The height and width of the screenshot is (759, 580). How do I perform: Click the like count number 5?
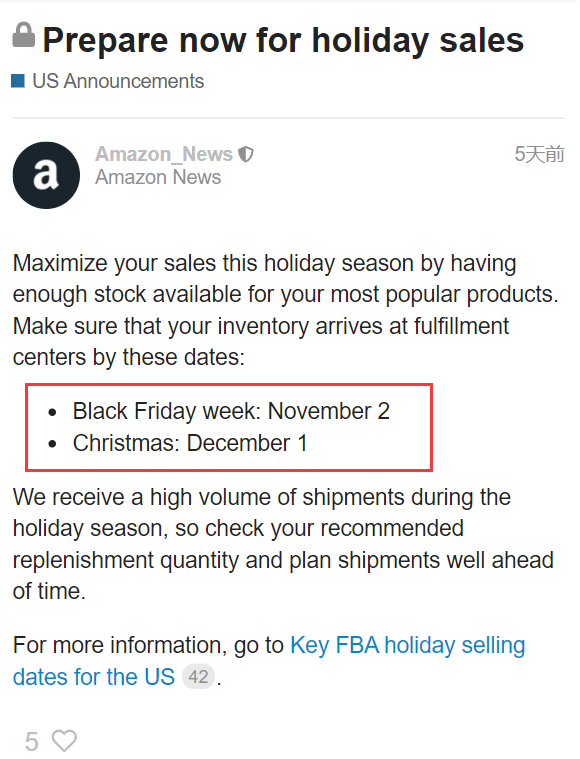tap(31, 742)
